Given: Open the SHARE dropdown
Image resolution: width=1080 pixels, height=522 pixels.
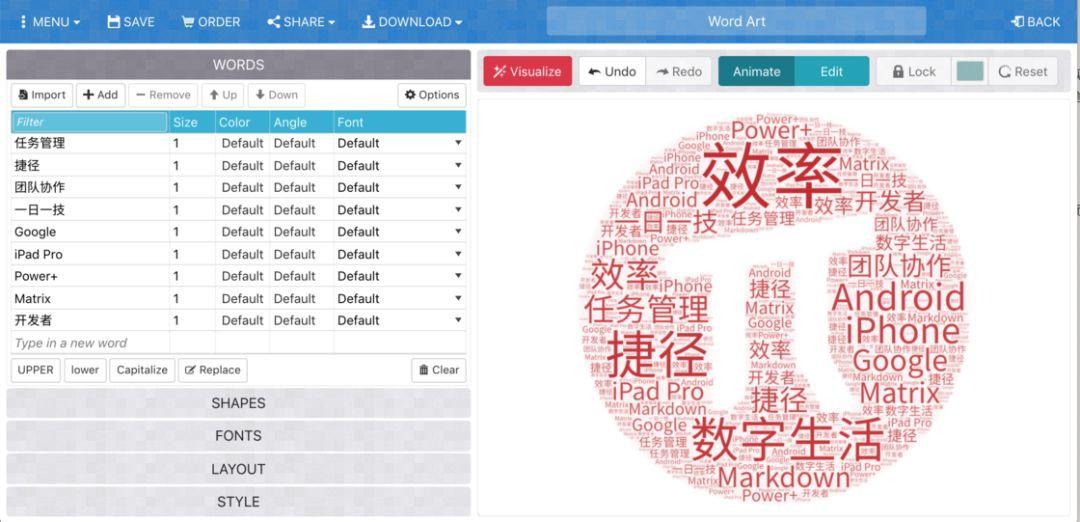Looking at the screenshot, I should click(301, 22).
